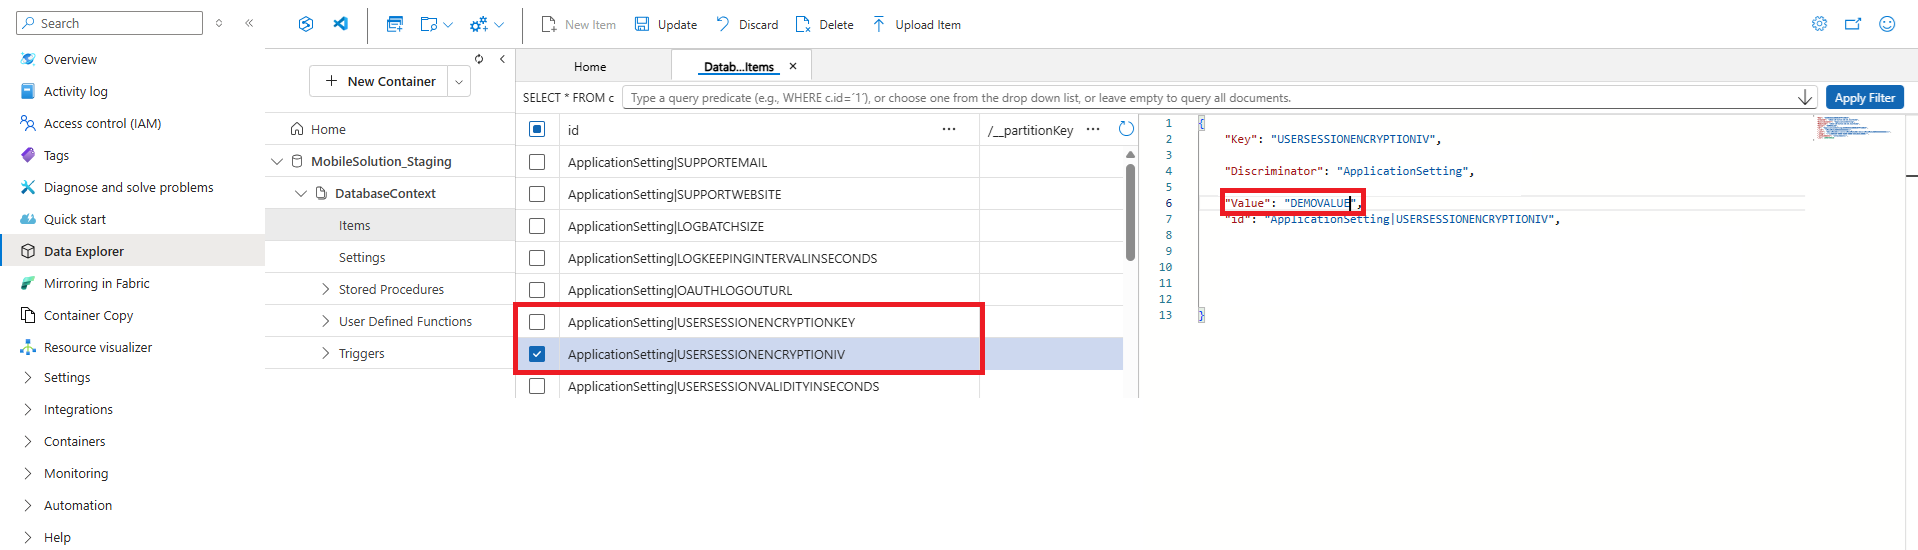Collapse the resource tree panel
The width and height of the screenshot is (1918, 550).
tap(502, 59)
